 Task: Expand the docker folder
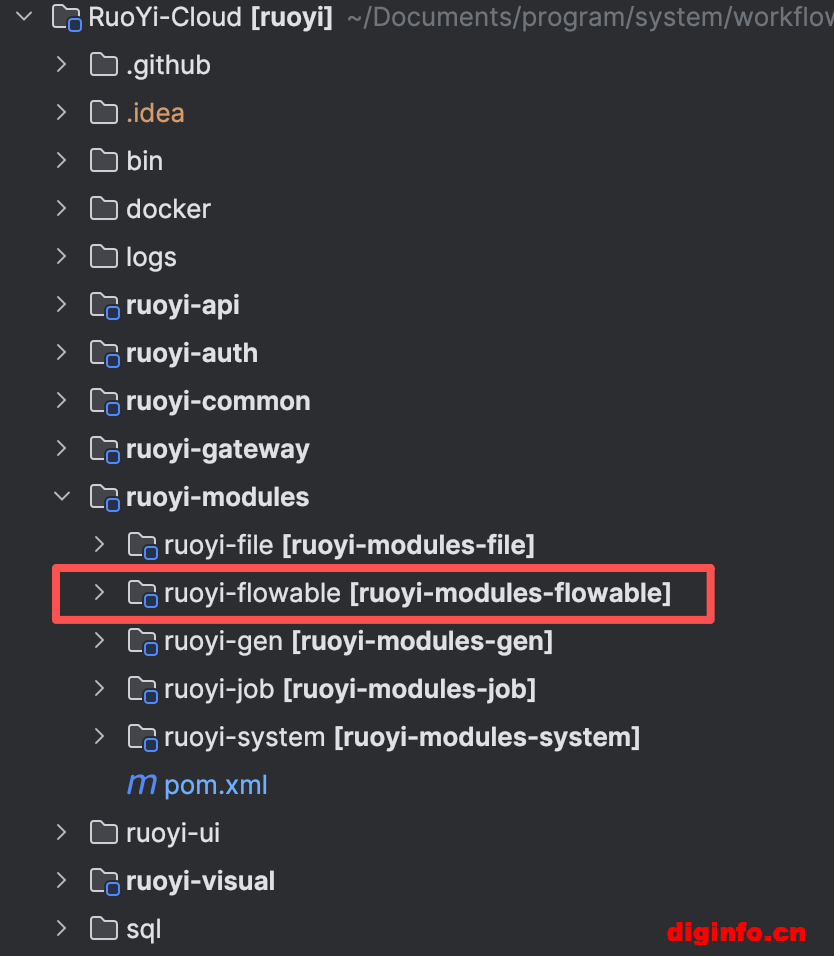(62, 209)
